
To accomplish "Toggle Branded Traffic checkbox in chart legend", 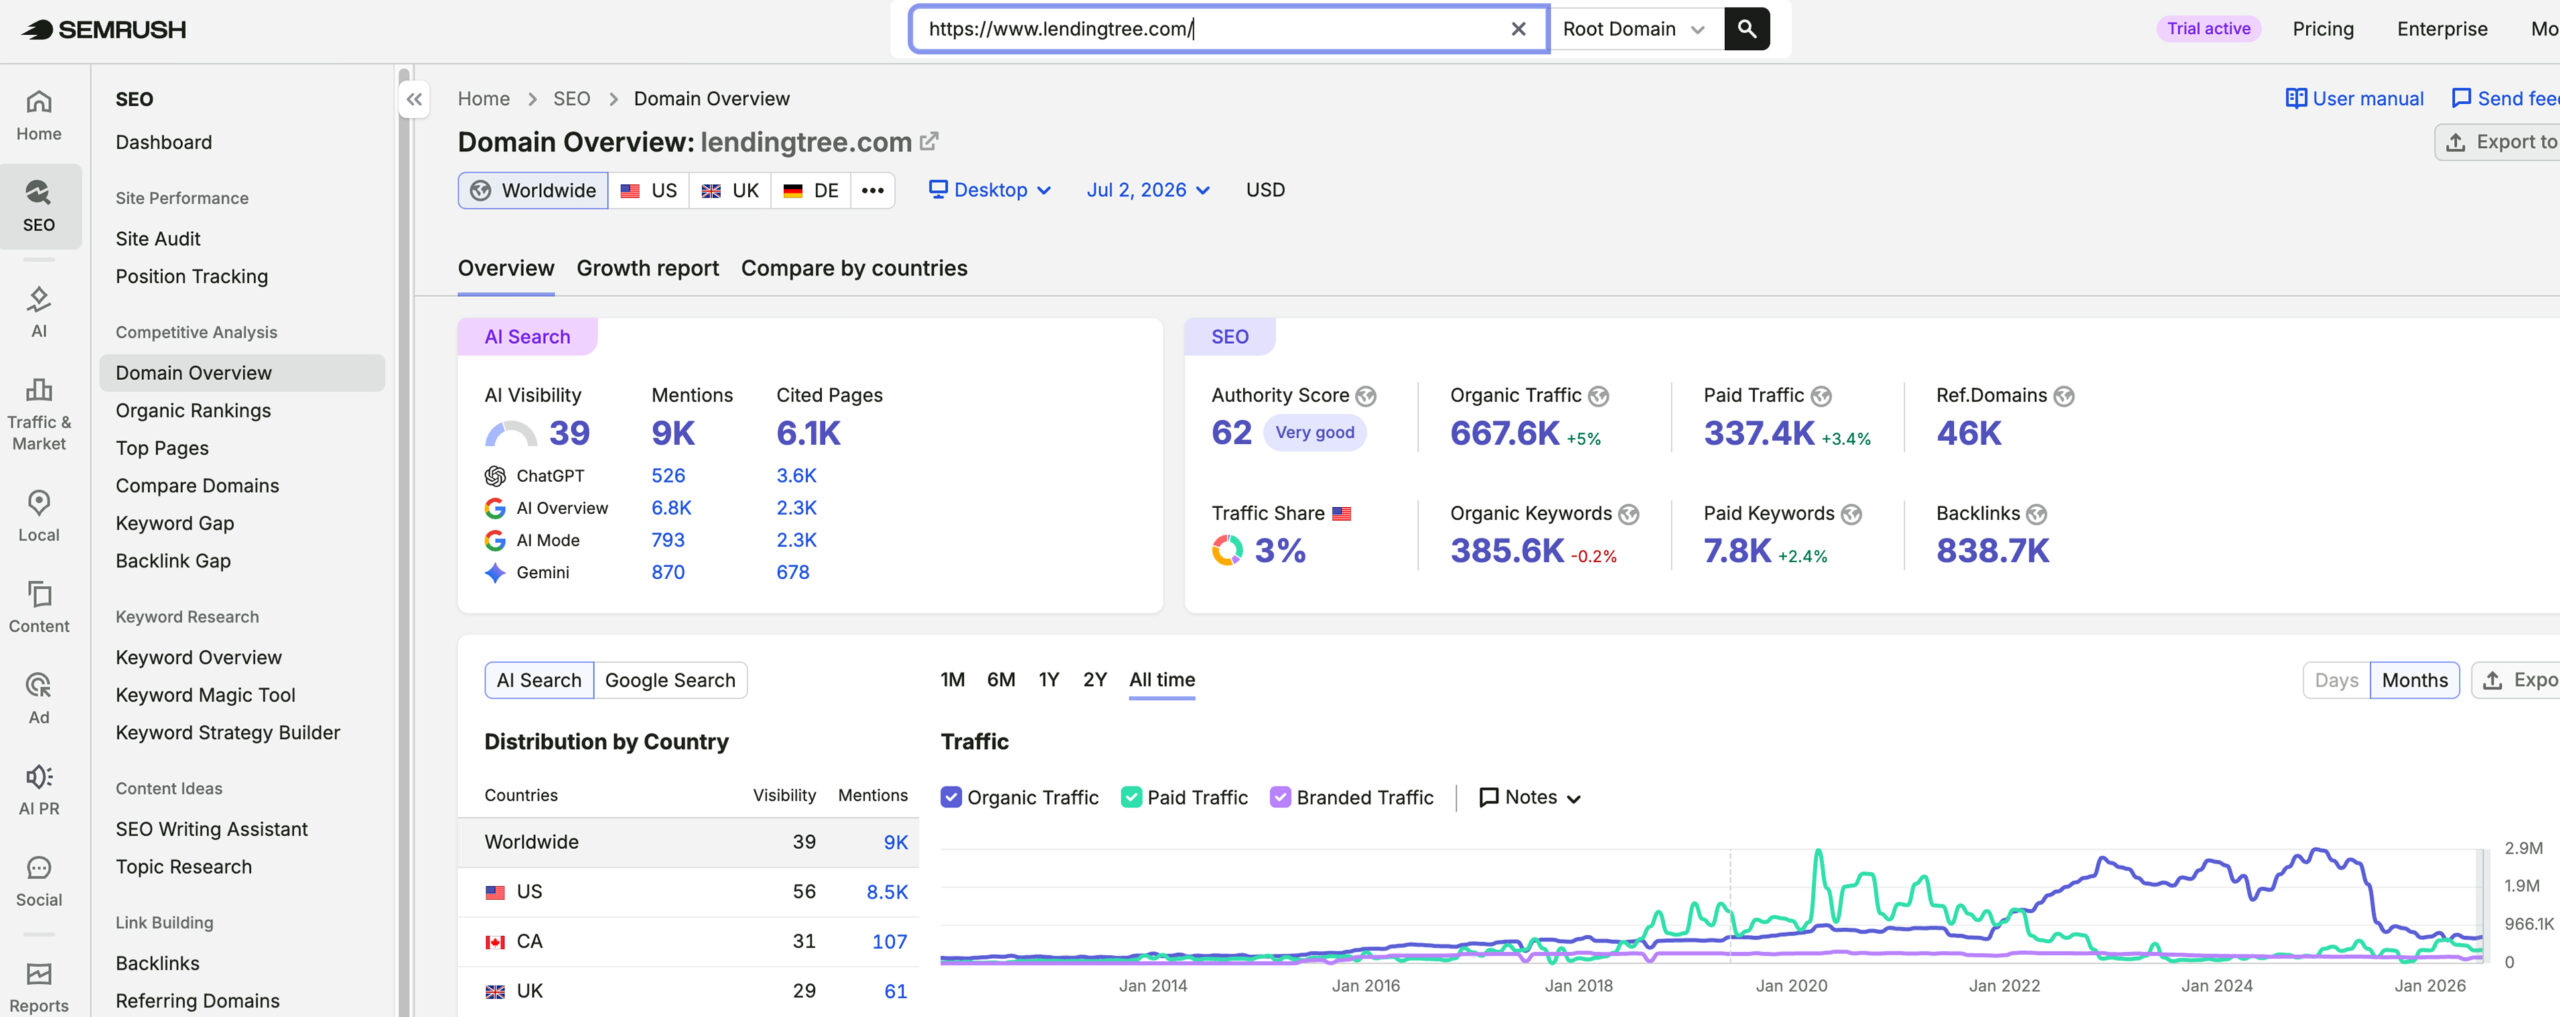I will pyautogui.click(x=1280, y=797).
